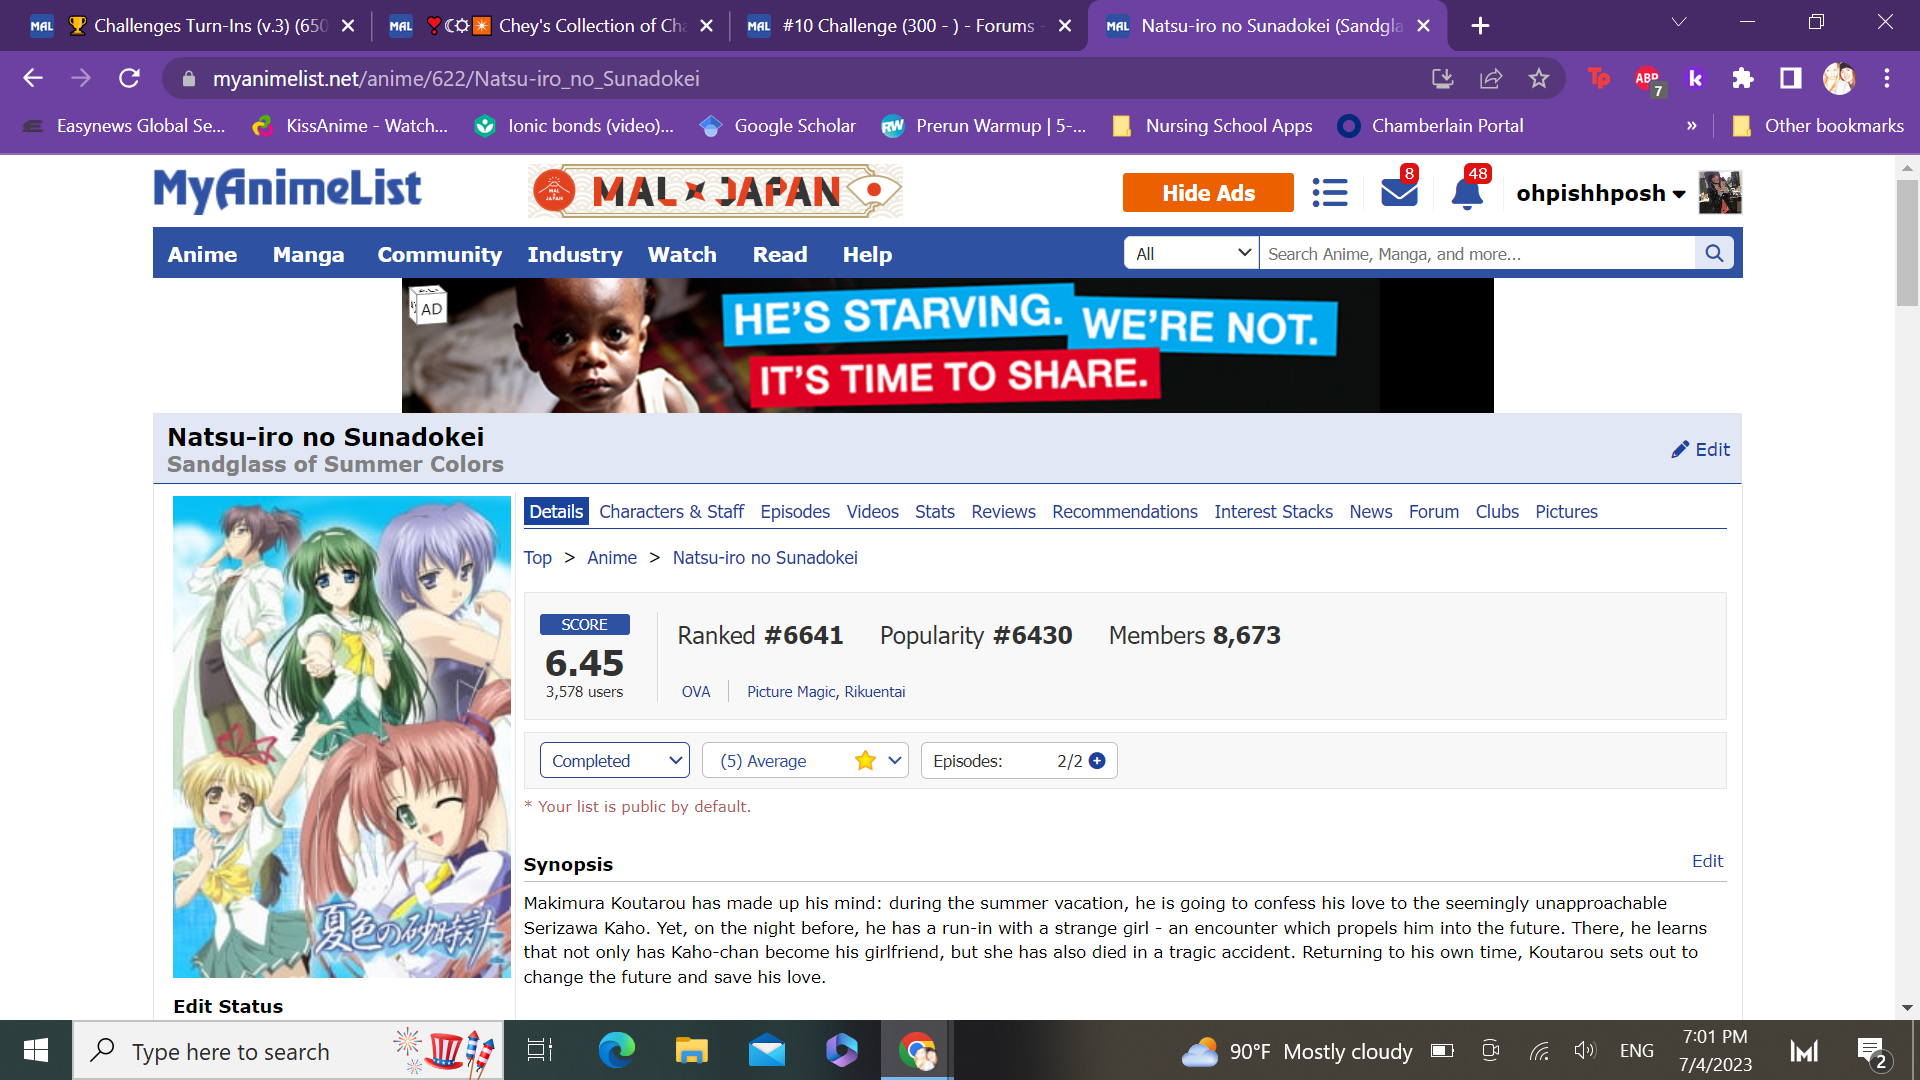This screenshot has width=1920, height=1080.
Task: Open Windows Start menu
Action: (x=36, y=1050)
